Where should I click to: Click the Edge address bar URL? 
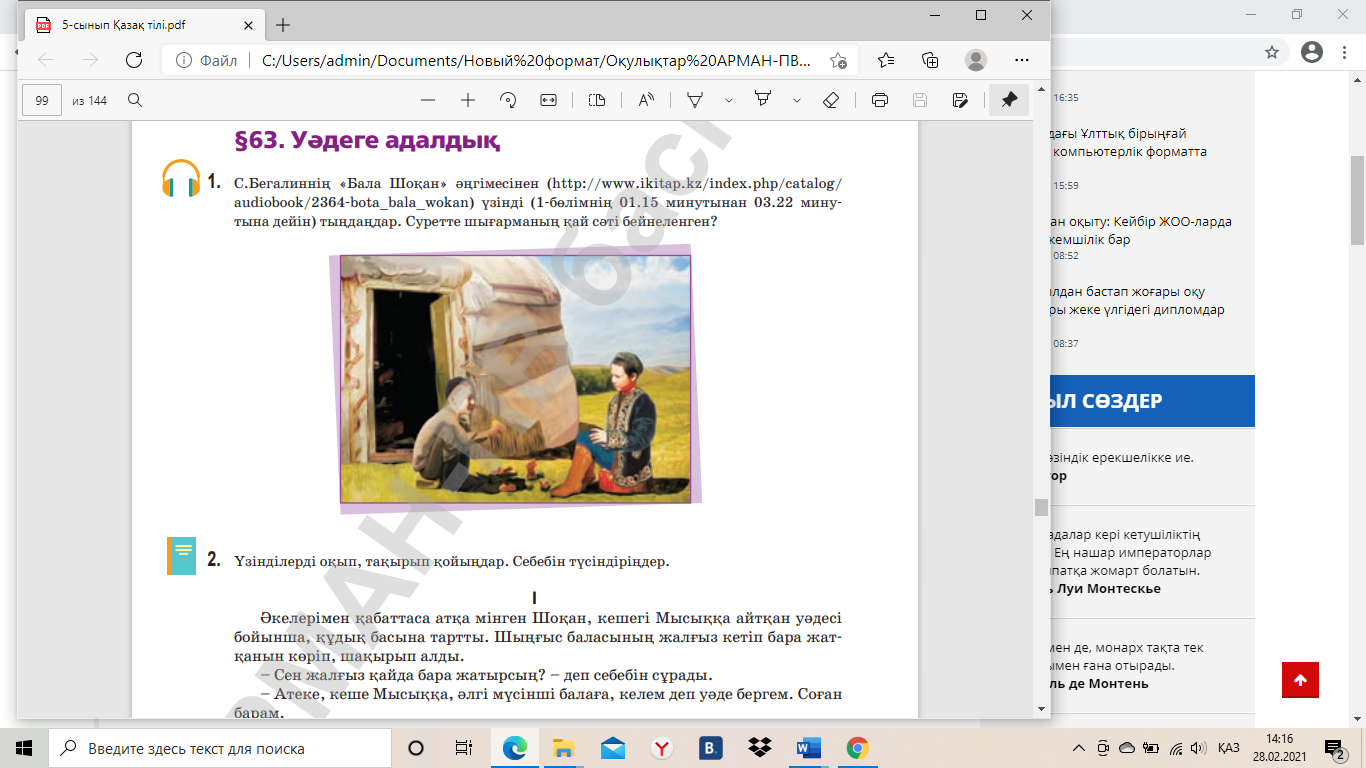coord(538,60)
